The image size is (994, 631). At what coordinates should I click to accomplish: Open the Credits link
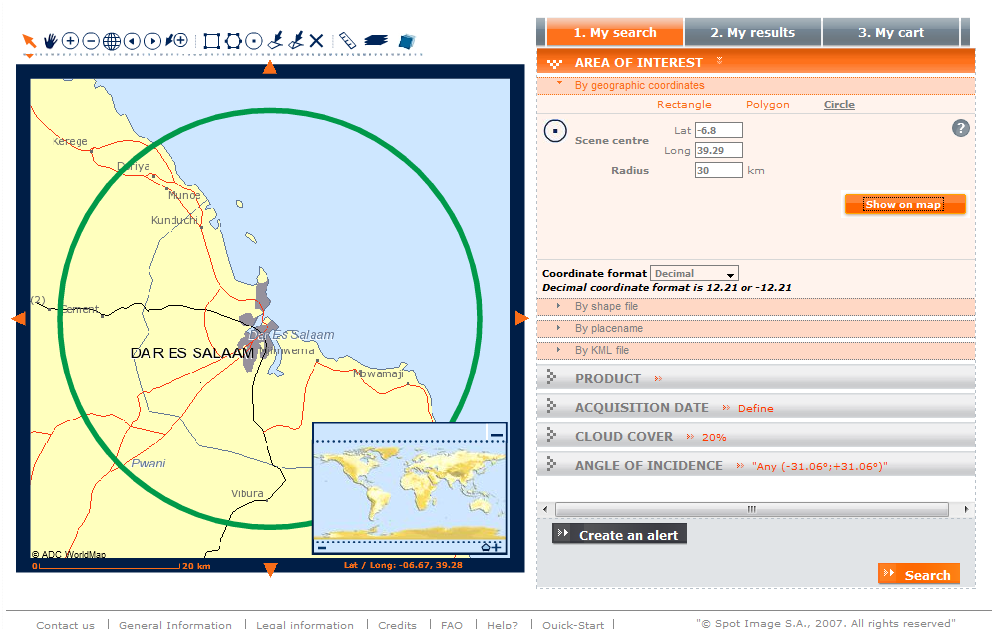[397, 625]
